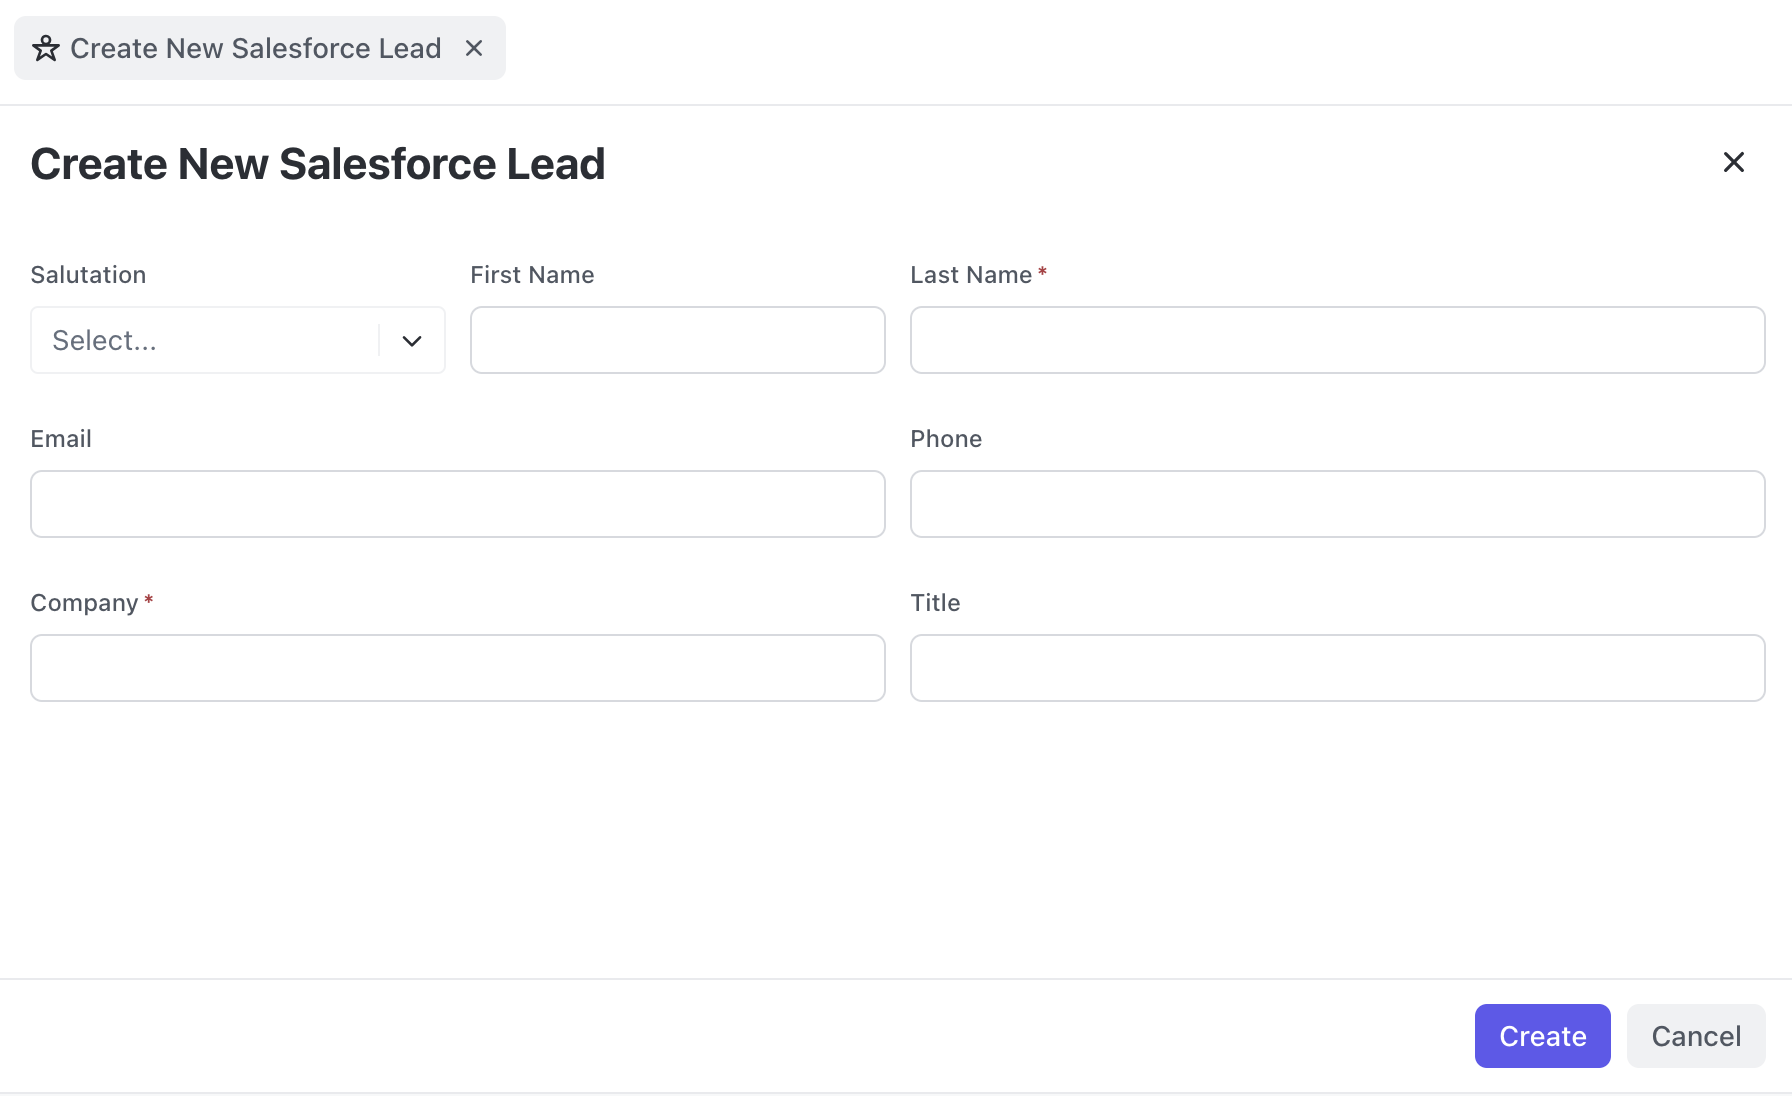Click the star icon in the tab
1792x1096 pixels.
click(x=46, y=48)
